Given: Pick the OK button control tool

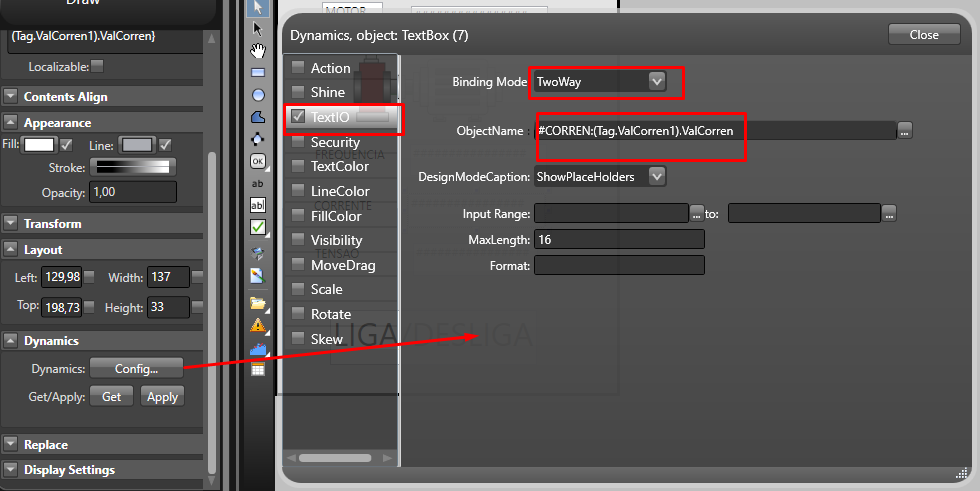Looking at the screenshot, I should [x=258, y=161].
